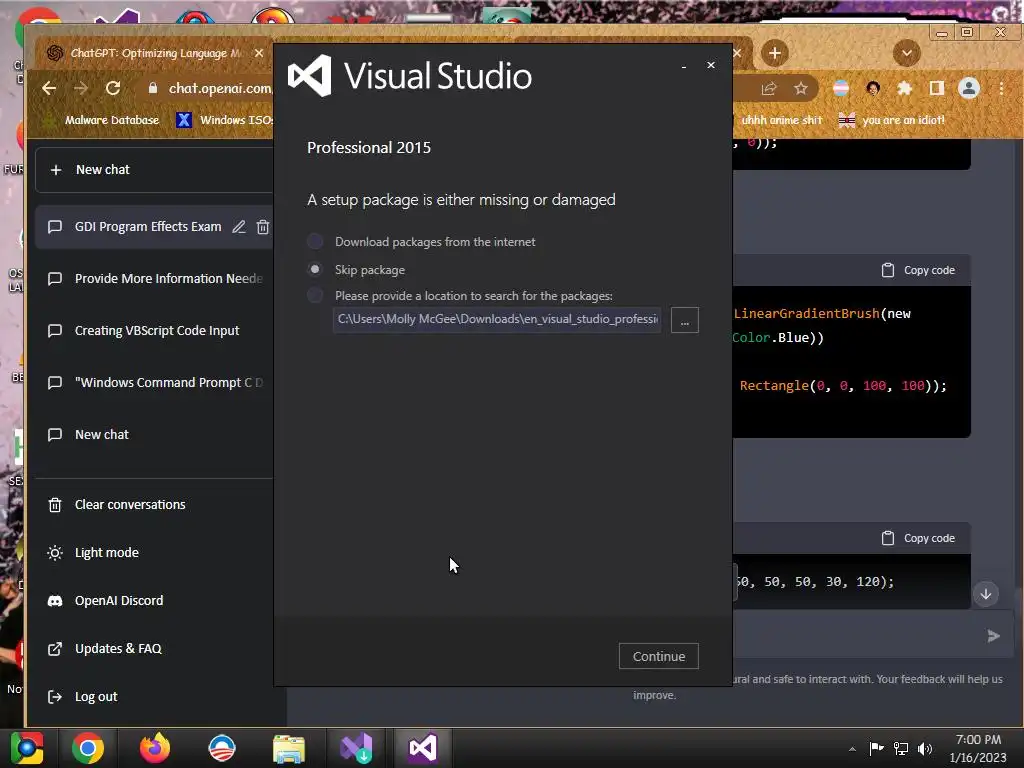The height and width of the screenshot is (768, 1024).
Task: Open Malware Database bookmark
Action: pos(101,120)
